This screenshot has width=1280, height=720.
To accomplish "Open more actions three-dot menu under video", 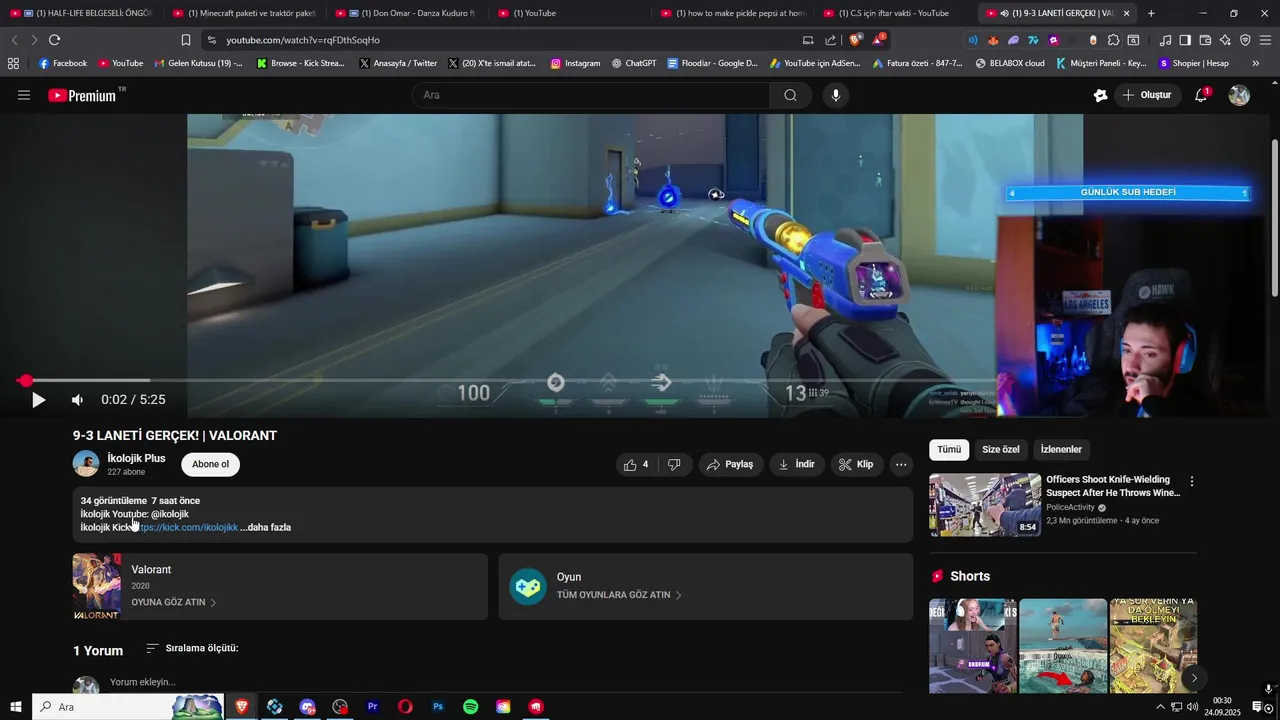I will click(x=901, y=464).
